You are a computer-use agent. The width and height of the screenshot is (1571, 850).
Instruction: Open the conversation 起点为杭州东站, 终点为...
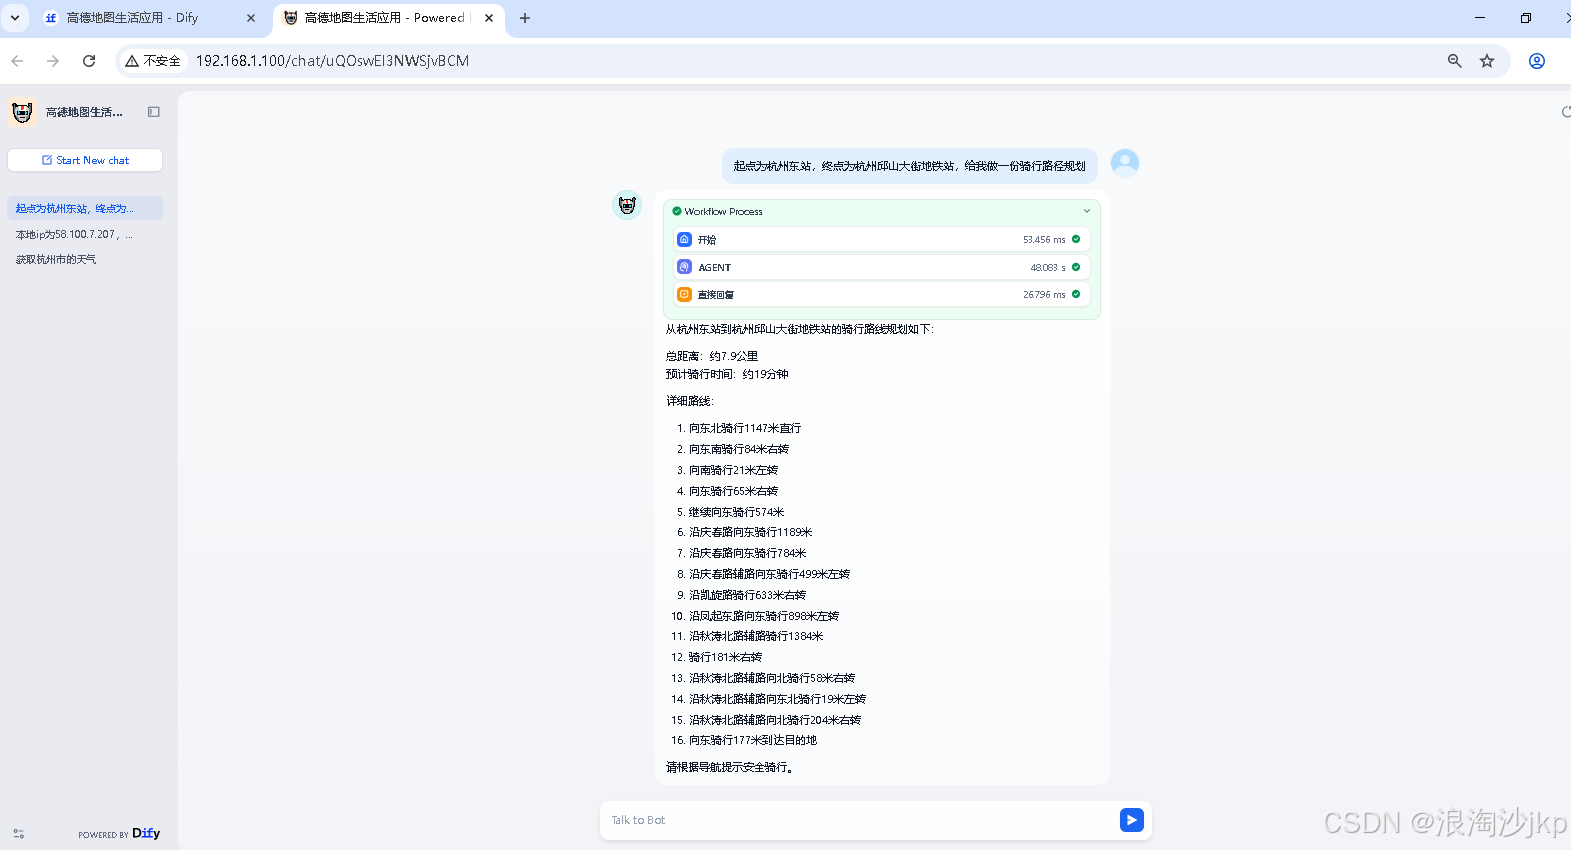[x=85, y=208]
